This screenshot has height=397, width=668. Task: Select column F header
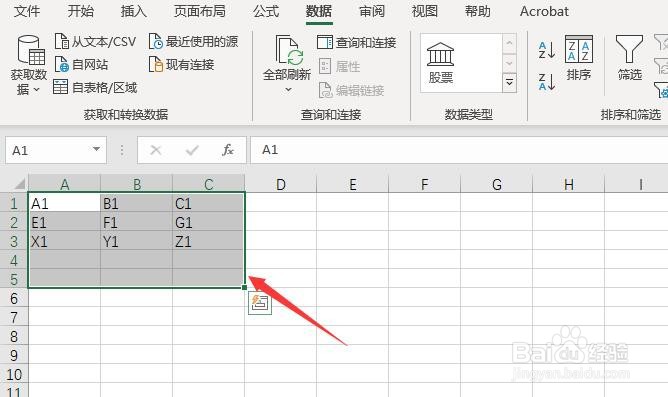click(x=424, y=184)
